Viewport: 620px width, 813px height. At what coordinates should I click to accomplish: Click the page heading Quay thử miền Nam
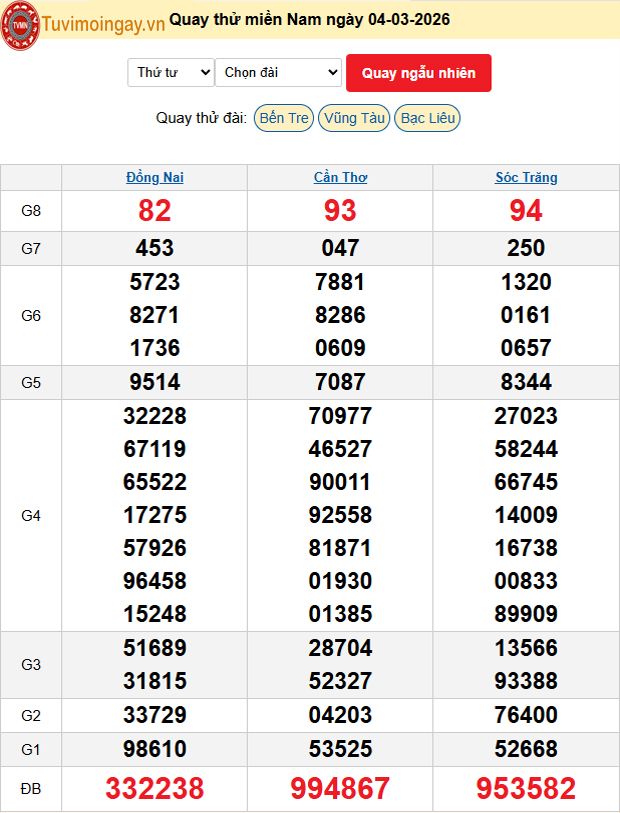(310, 20)
